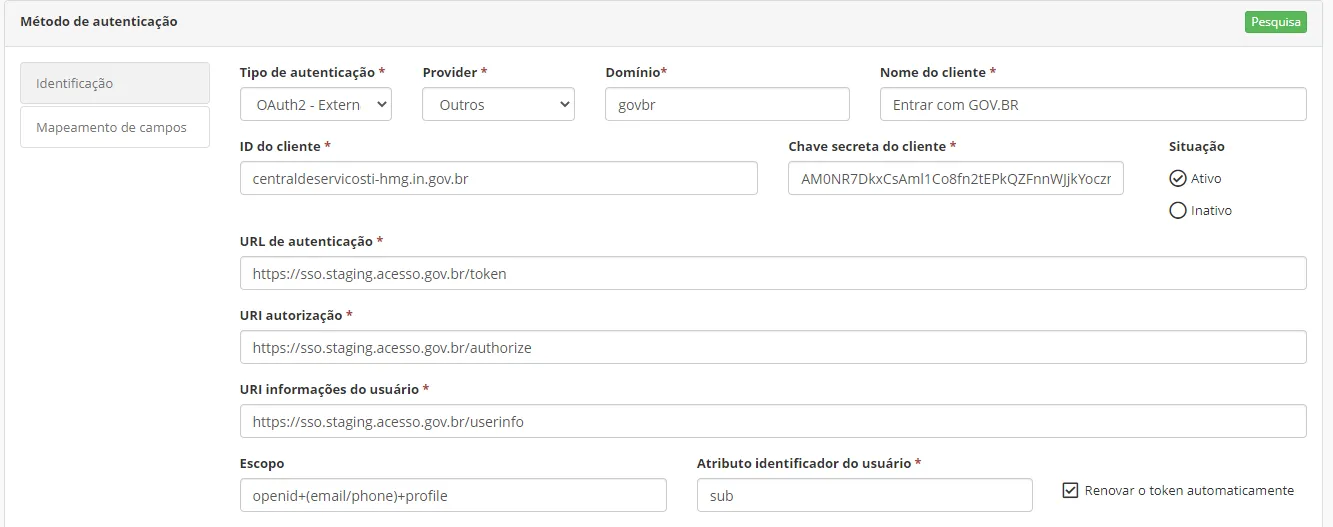The width and height of the screenshot is (1333, 527).
Task: Click the Chave secreta do cliente field
Action: coord(956,178)
